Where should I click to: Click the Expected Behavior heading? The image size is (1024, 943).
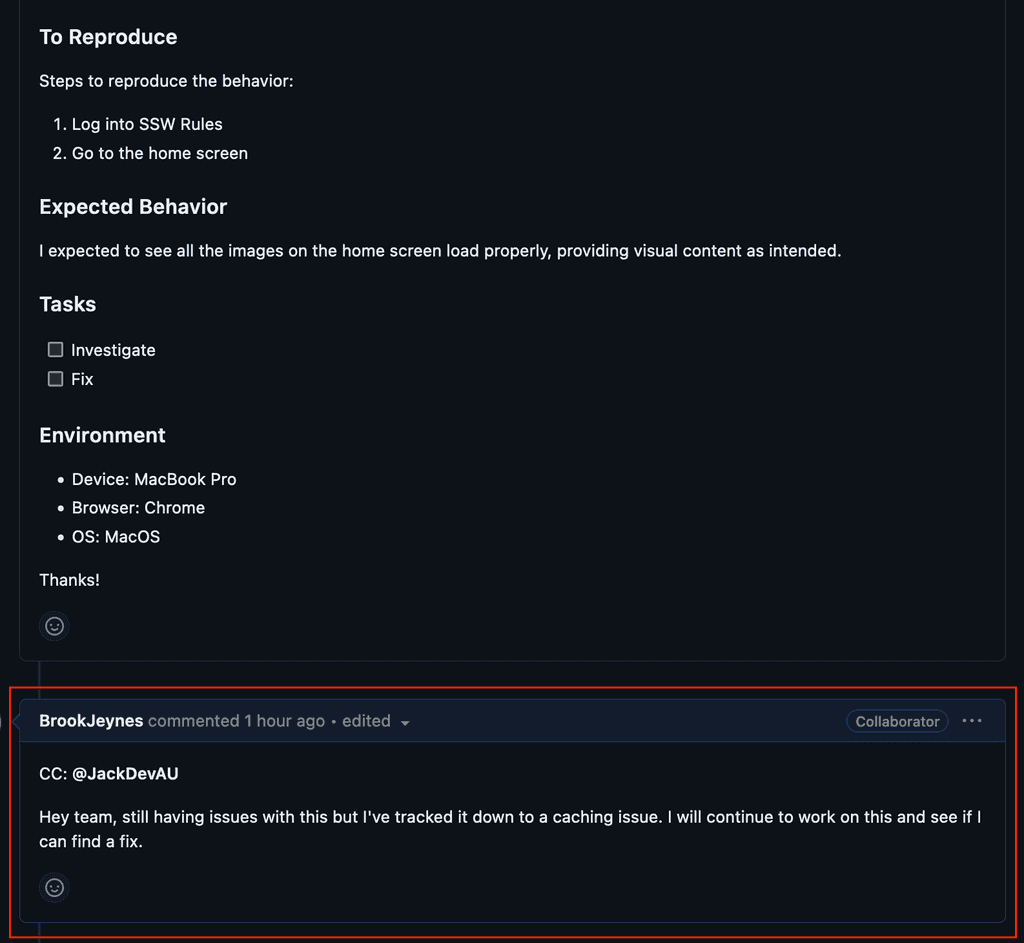click(133, 207)
